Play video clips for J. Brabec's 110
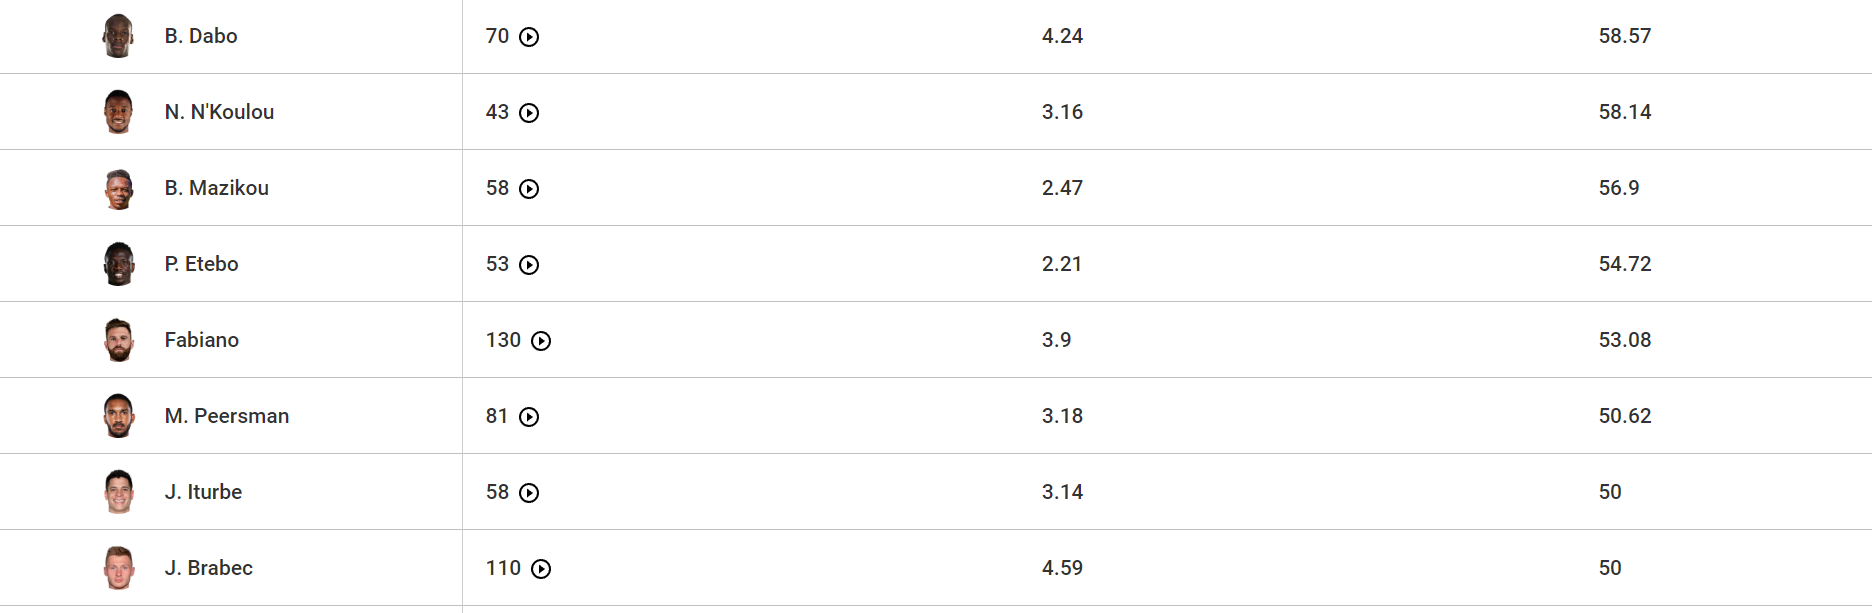The width and height of the screenshot is (1872, 613). 541,569
